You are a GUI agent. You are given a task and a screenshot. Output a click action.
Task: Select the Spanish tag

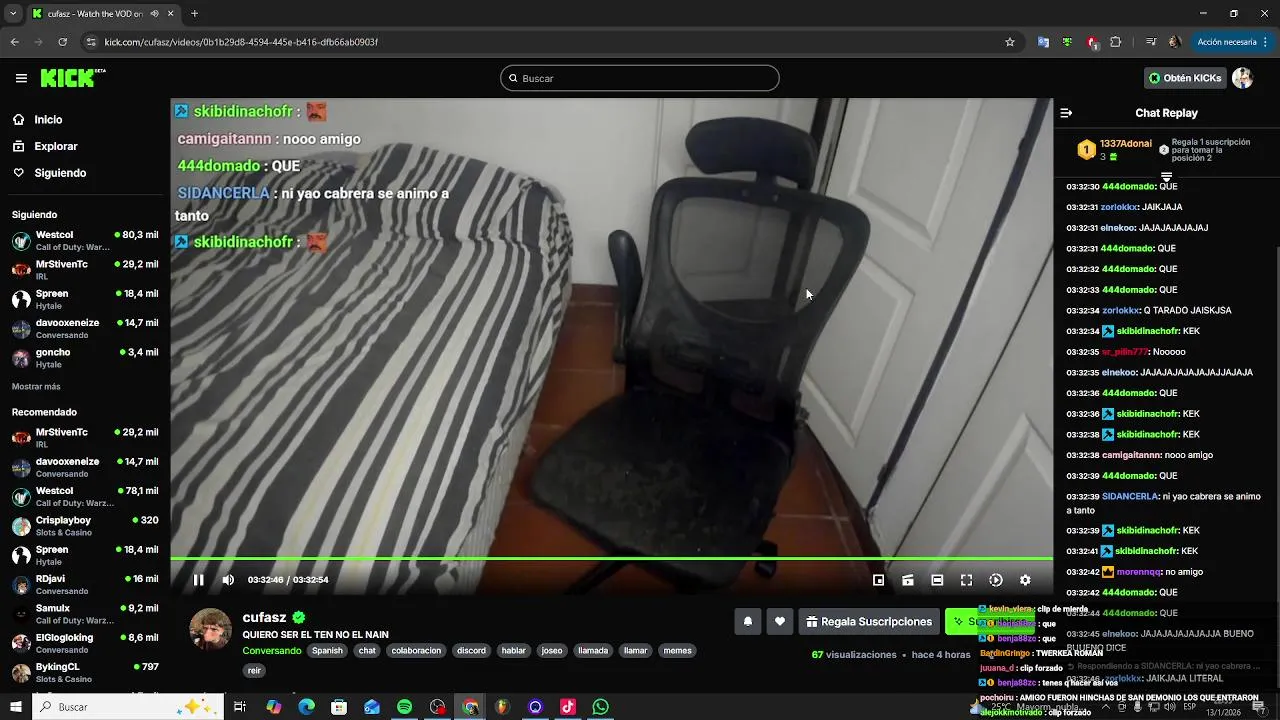pos(327,651)
